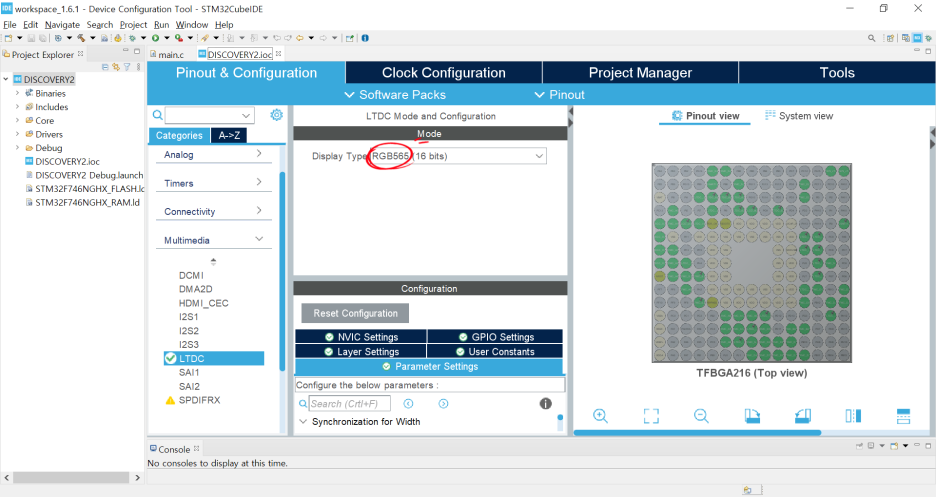Open the Pinout dropdown menu
The width and height of the screenshot is (936, 497).
tap(559, 95)
